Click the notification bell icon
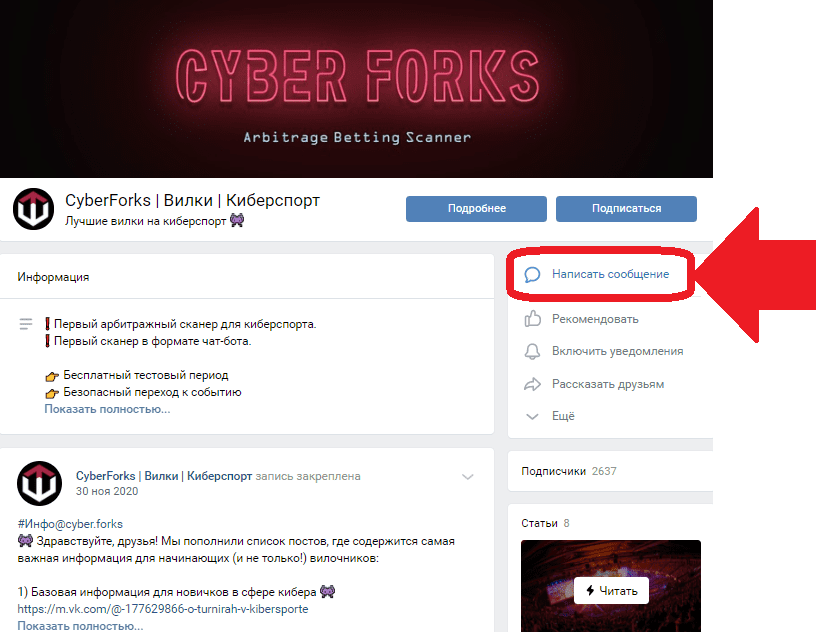The width and height of the screenshot is (816, 632). tap(533, 352)
